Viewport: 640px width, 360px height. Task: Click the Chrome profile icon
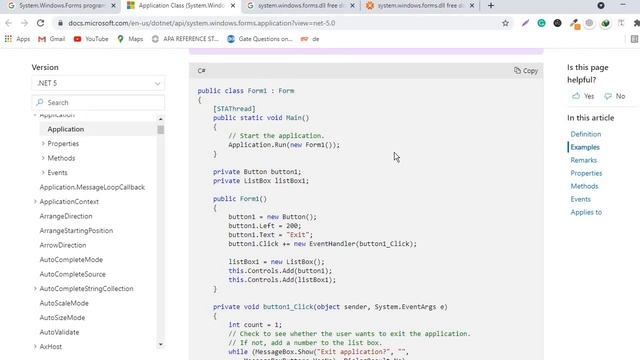(x=601, y=6)
